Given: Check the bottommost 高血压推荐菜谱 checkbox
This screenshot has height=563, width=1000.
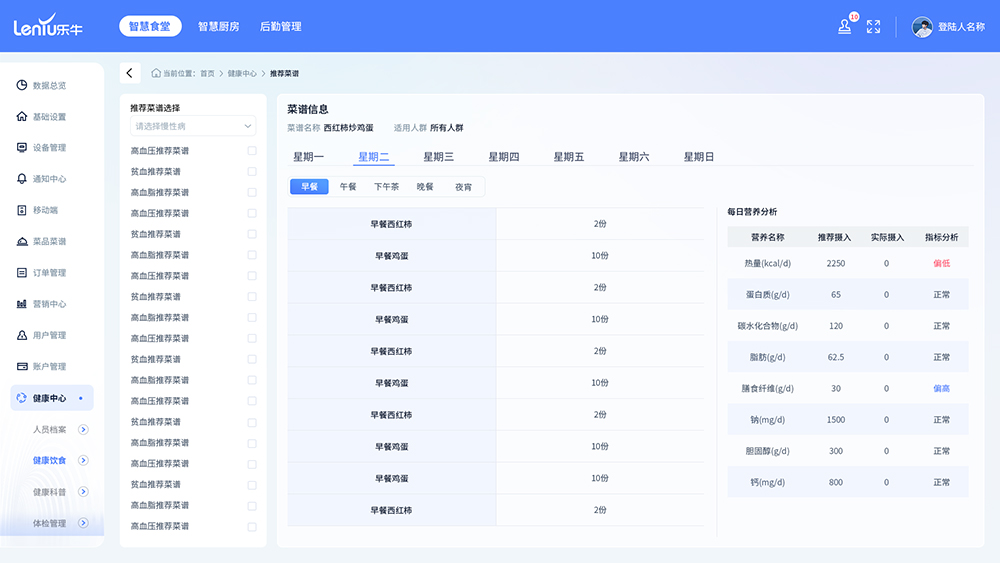Looking at the screenshot, I should 252,527.
